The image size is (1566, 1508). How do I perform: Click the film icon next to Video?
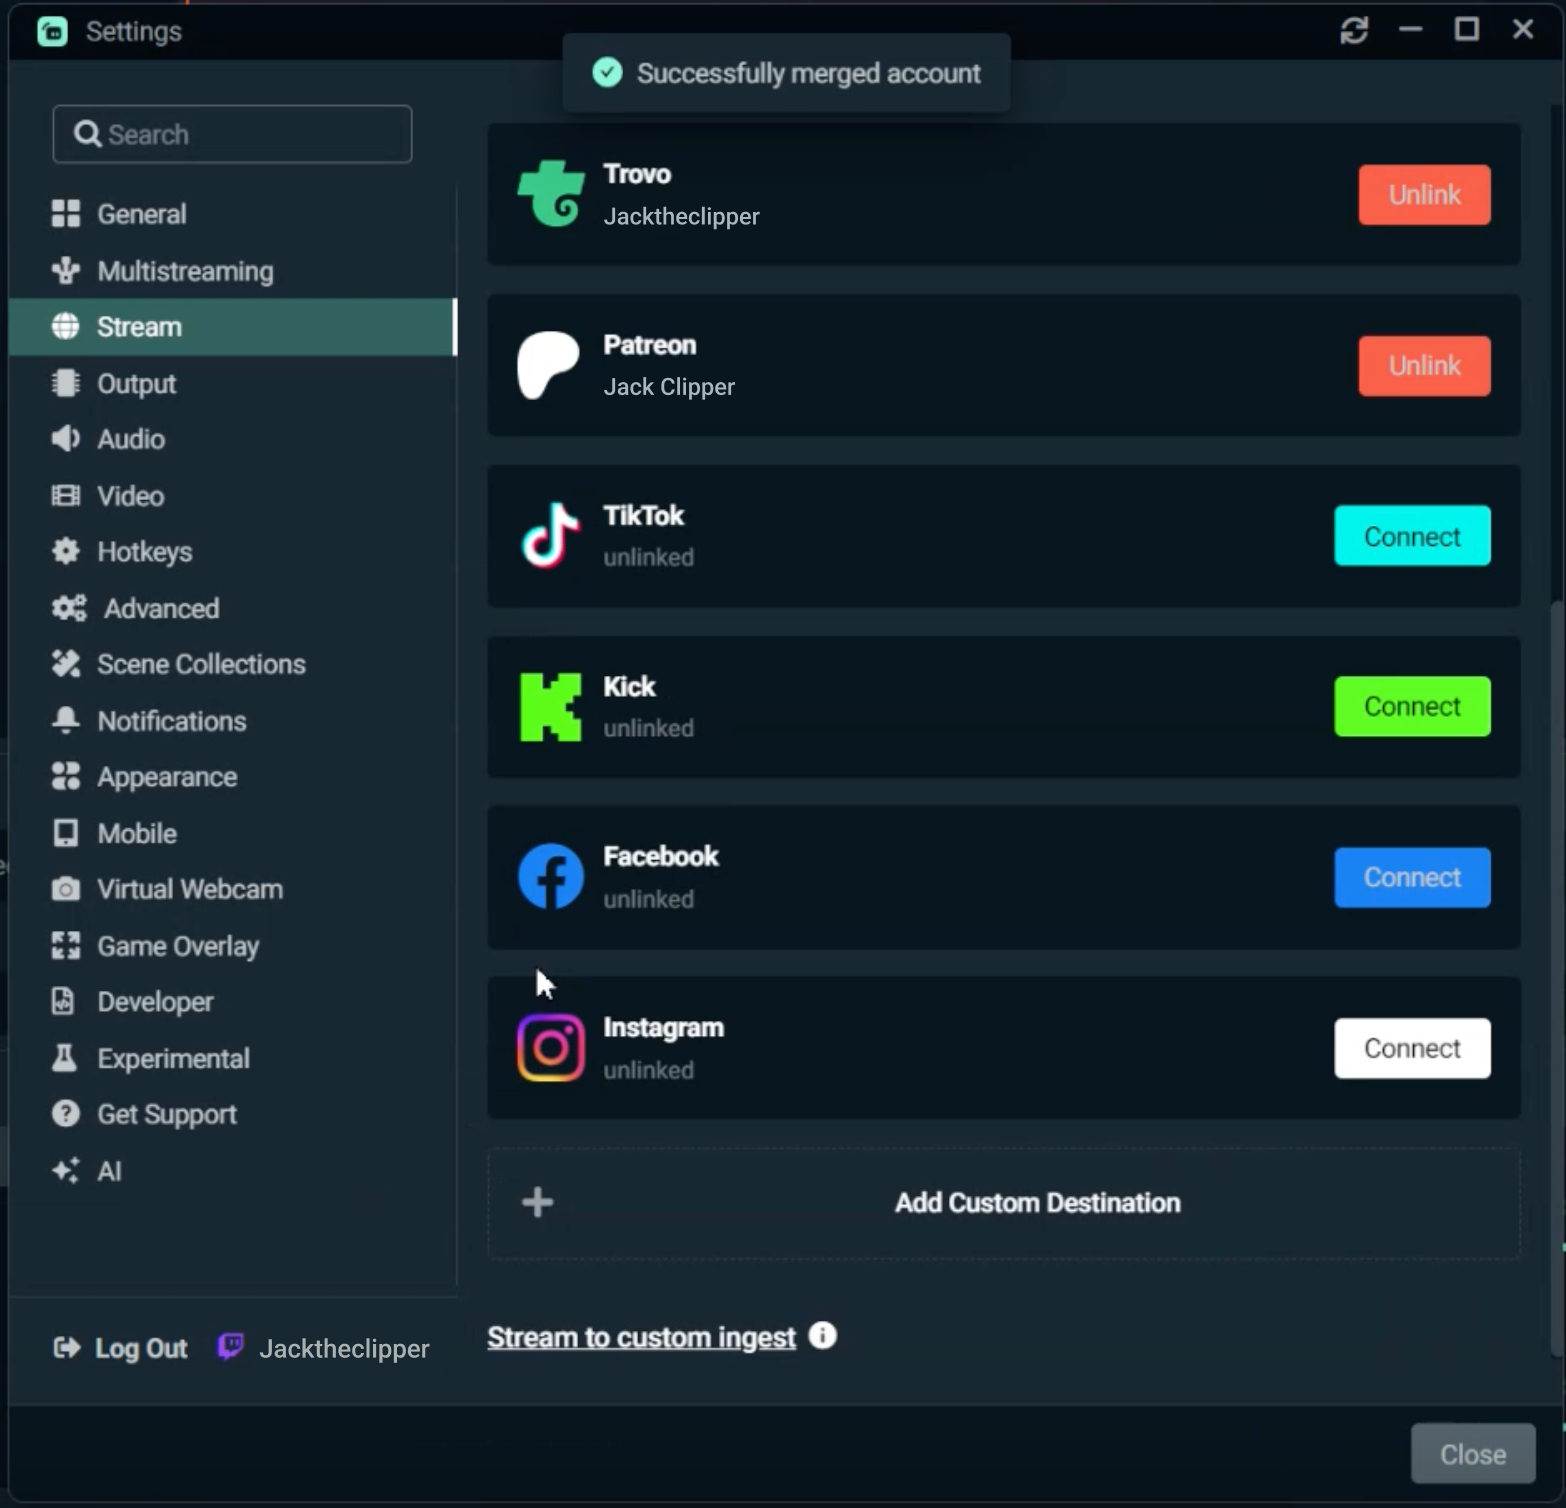[66, 495]
